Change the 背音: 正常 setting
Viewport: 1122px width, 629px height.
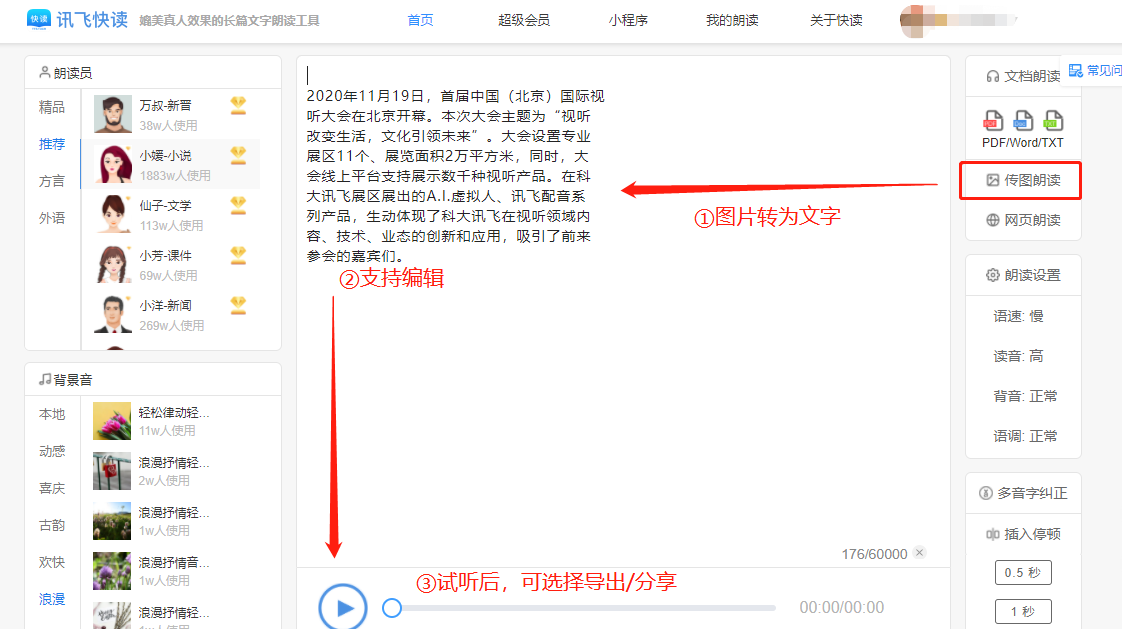[1025, 396]
